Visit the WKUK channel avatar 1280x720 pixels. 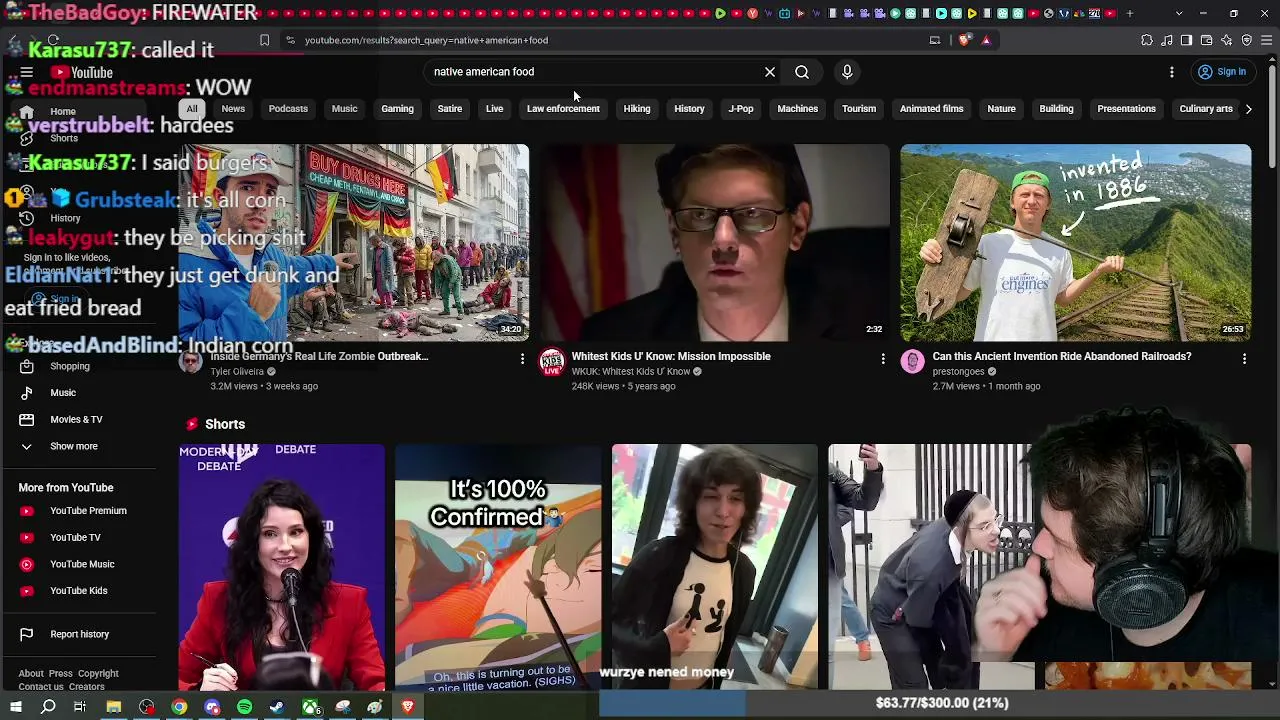[x=552, y=362]
